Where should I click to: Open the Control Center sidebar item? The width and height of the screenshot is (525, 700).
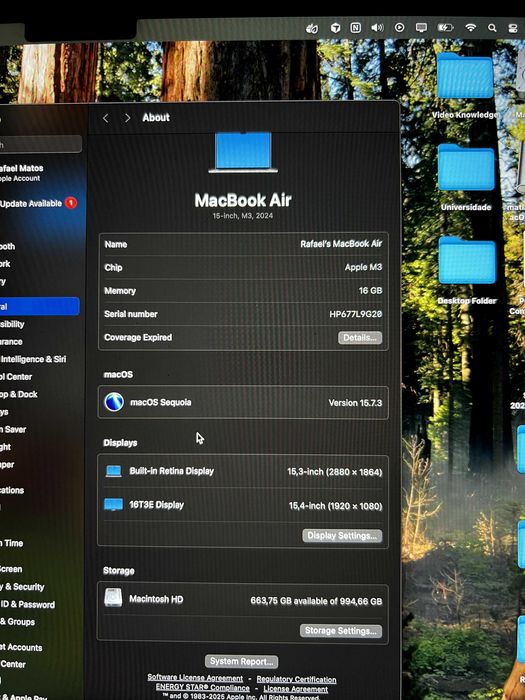click(x=16, y=377)
